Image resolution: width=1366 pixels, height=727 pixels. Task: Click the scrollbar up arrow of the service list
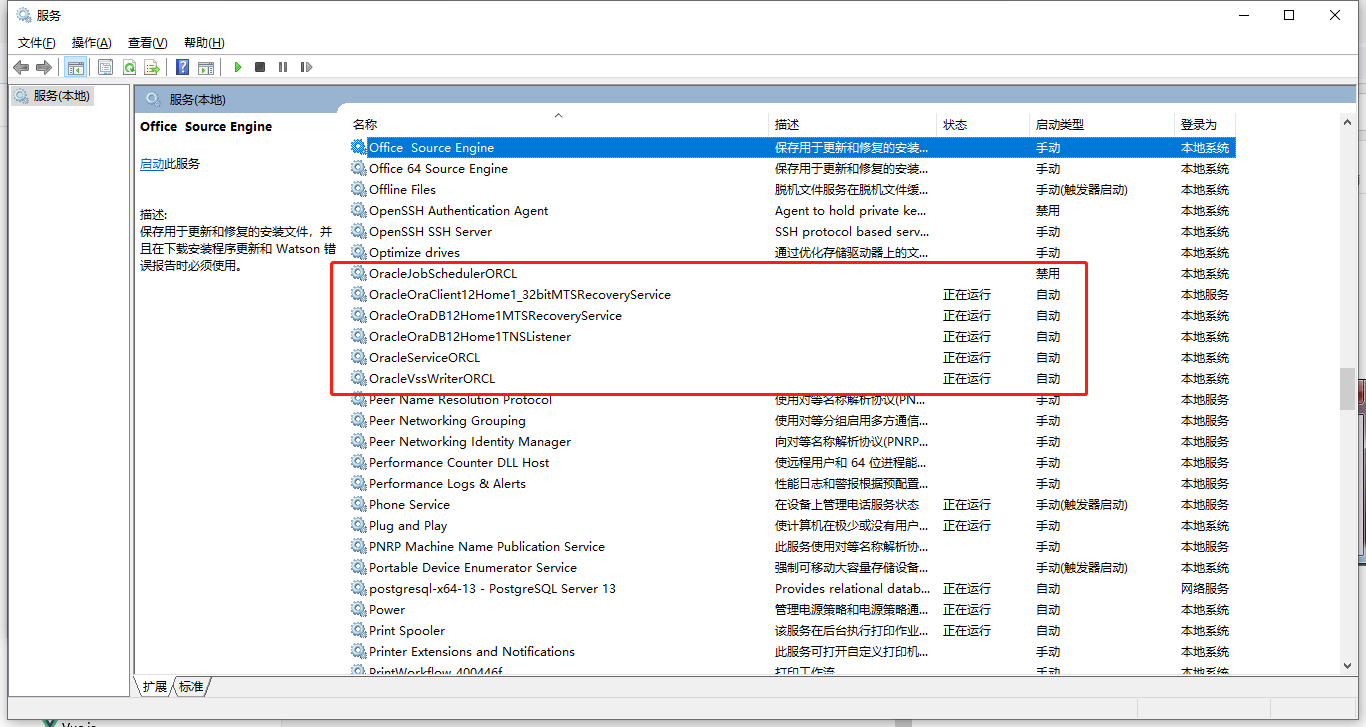coord(1347,122)
